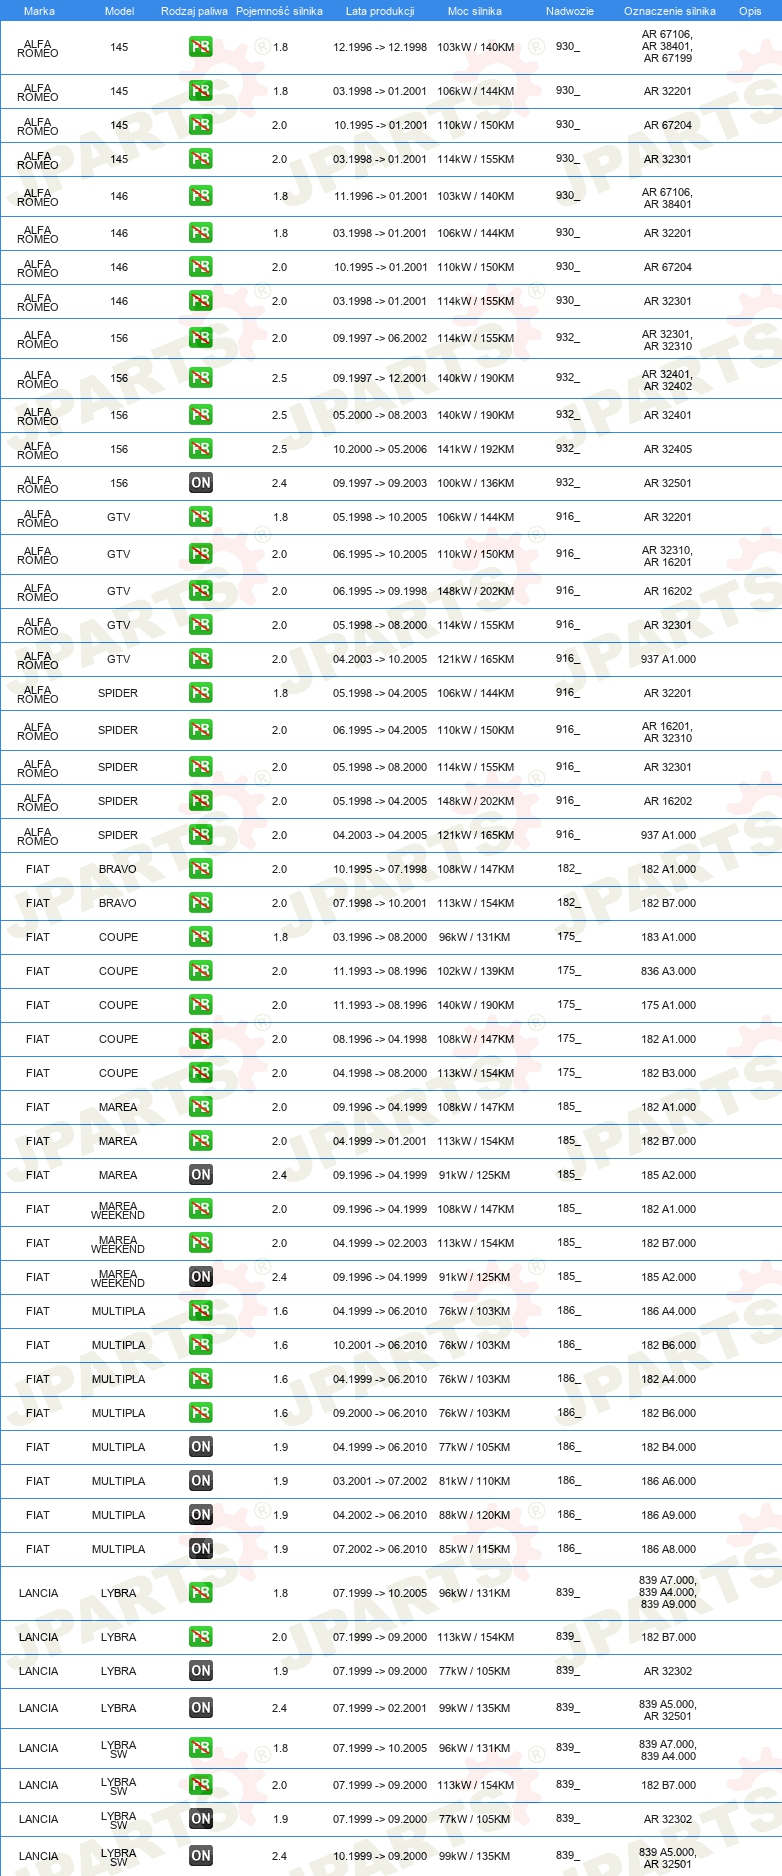Select the power value 100kW / 136KM

point(476,483)
